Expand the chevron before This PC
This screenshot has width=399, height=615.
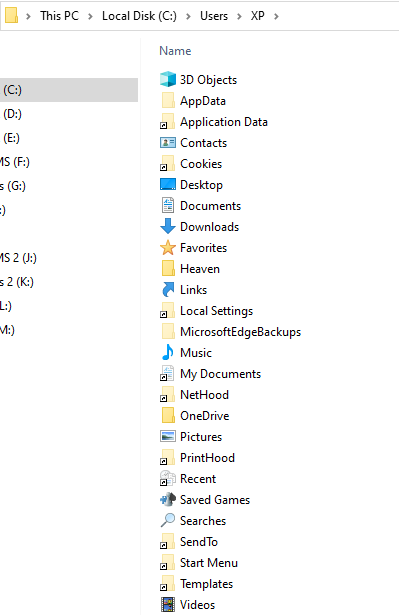[x=28, y=16]
